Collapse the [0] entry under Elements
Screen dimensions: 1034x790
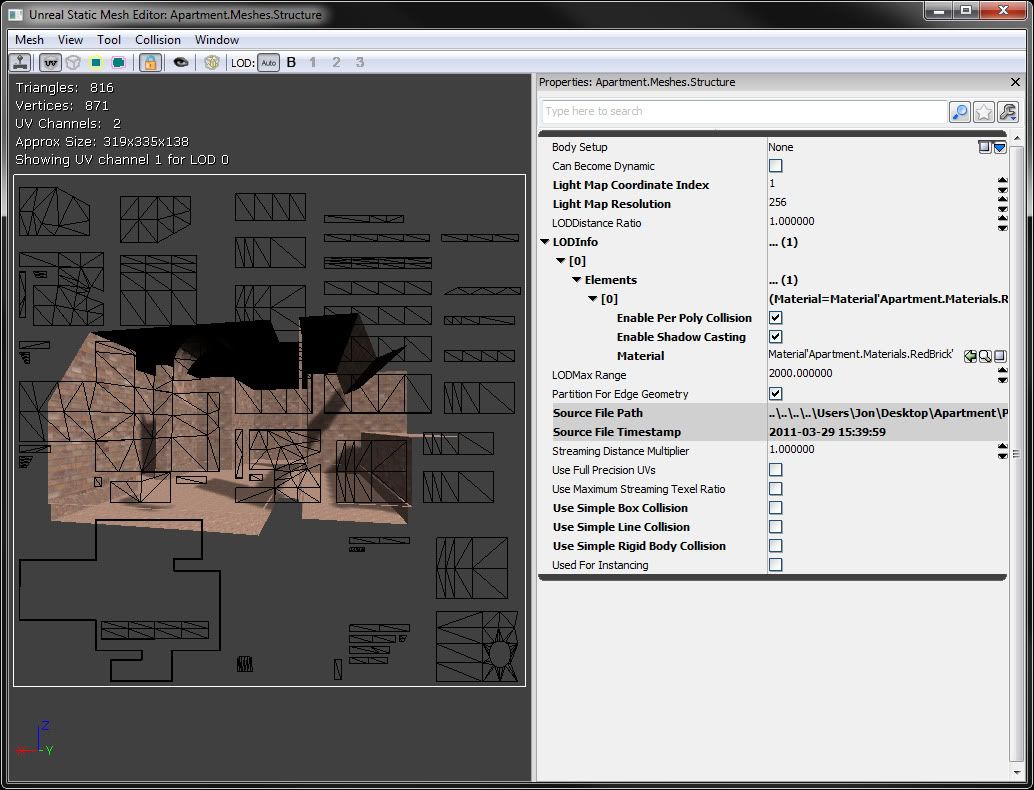[592, 299]
